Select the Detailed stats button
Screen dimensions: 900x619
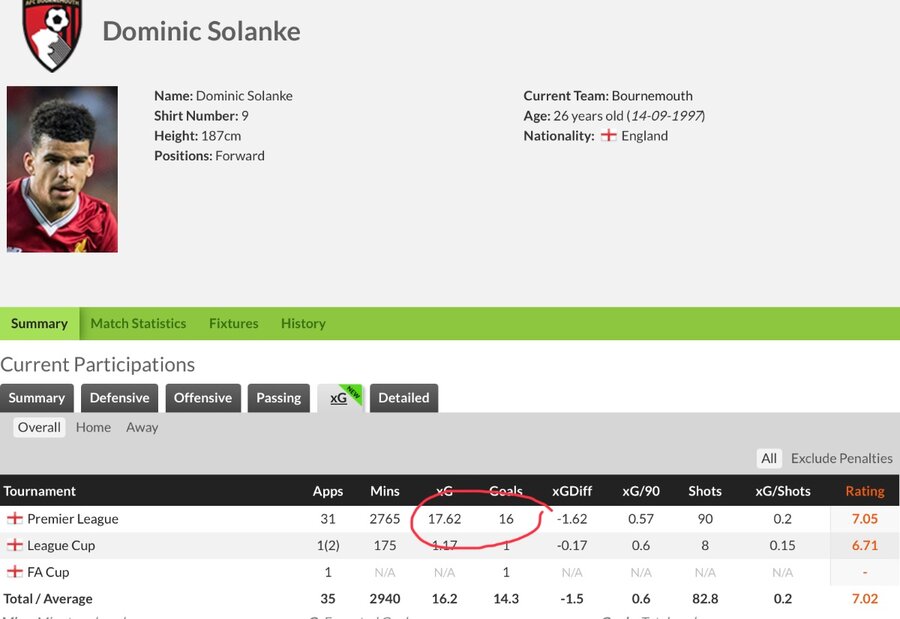[x=404, y=398]
